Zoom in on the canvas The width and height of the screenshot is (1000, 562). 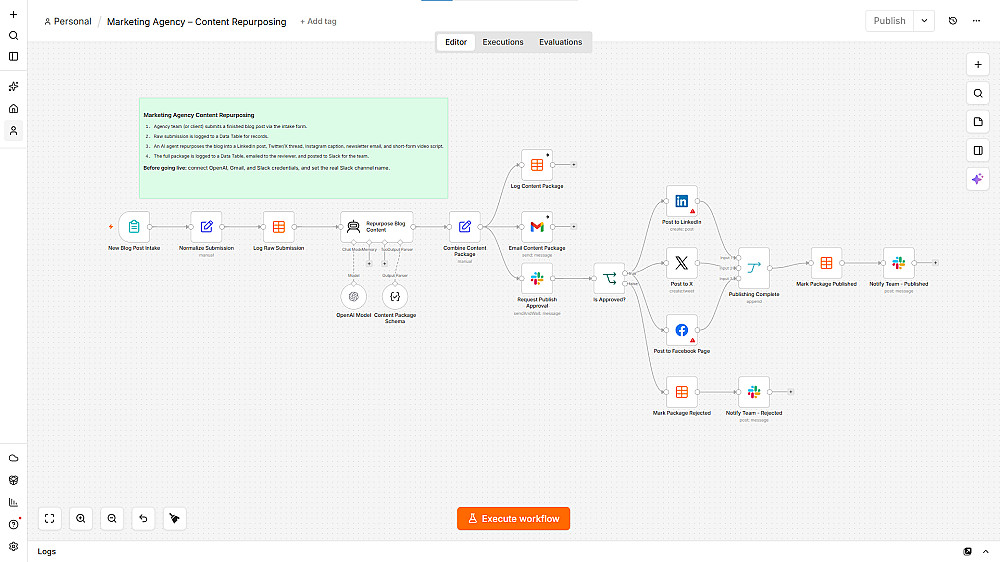pos(81,519)
